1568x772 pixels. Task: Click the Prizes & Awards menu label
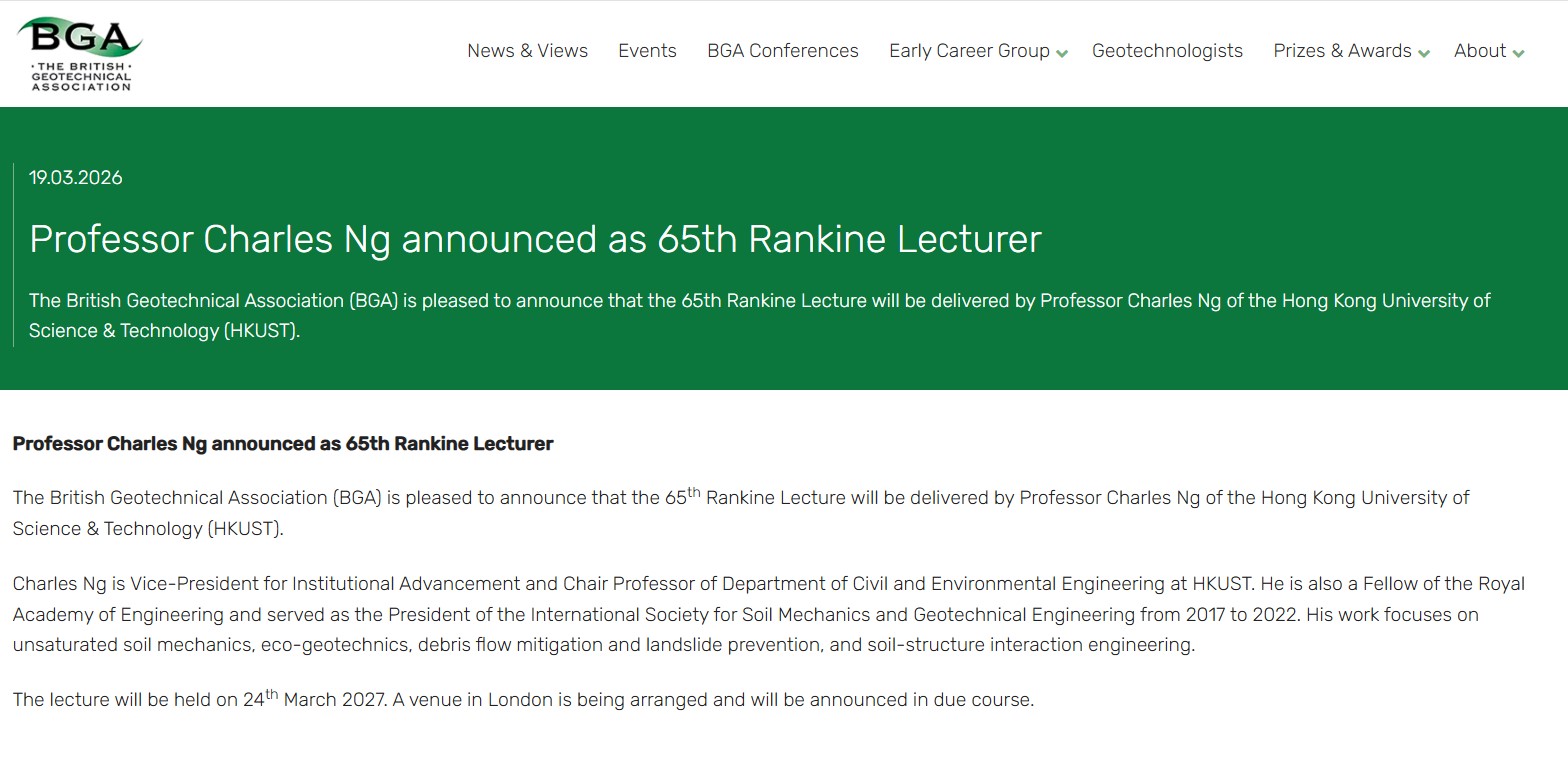(x=1341, y=51)
